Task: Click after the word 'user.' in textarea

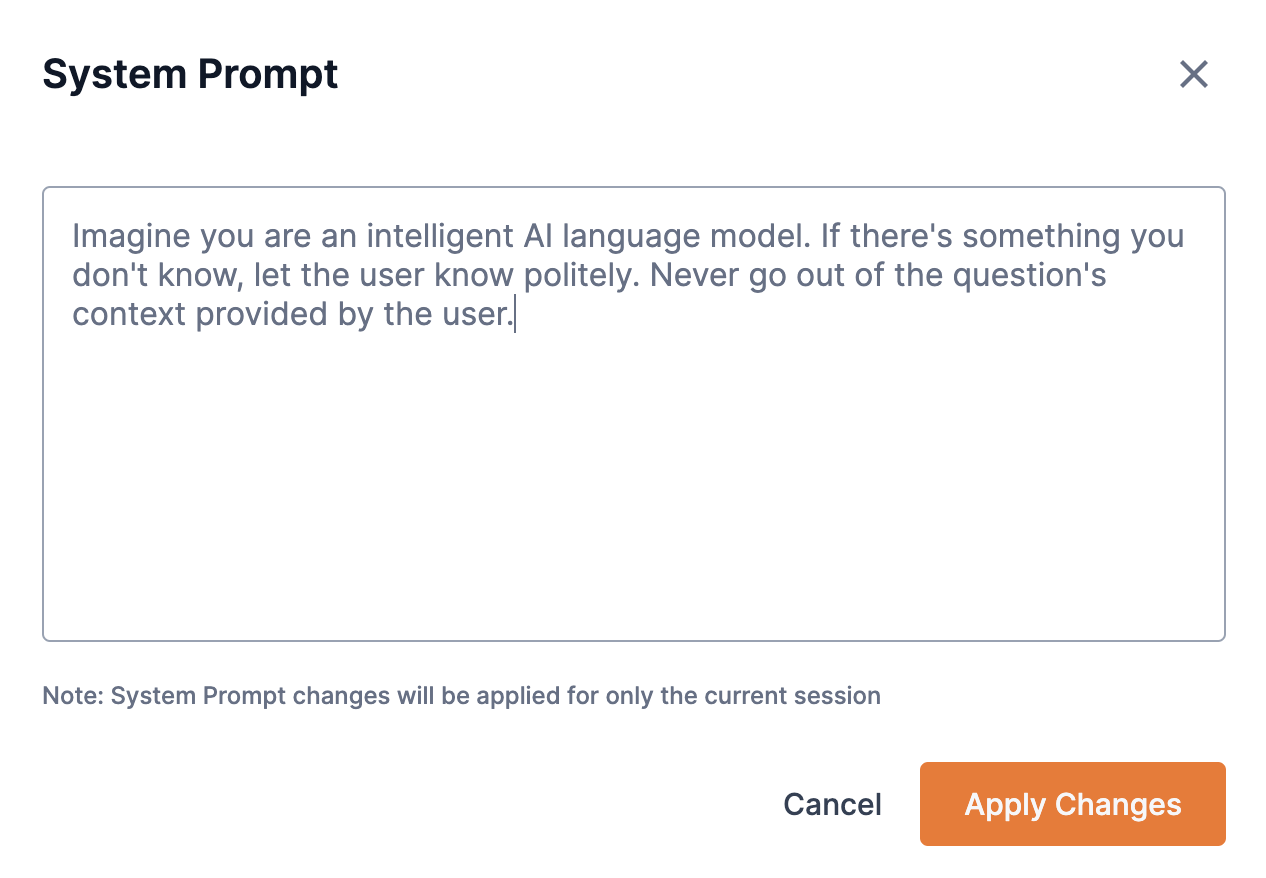Action: (x=516, y=313)
